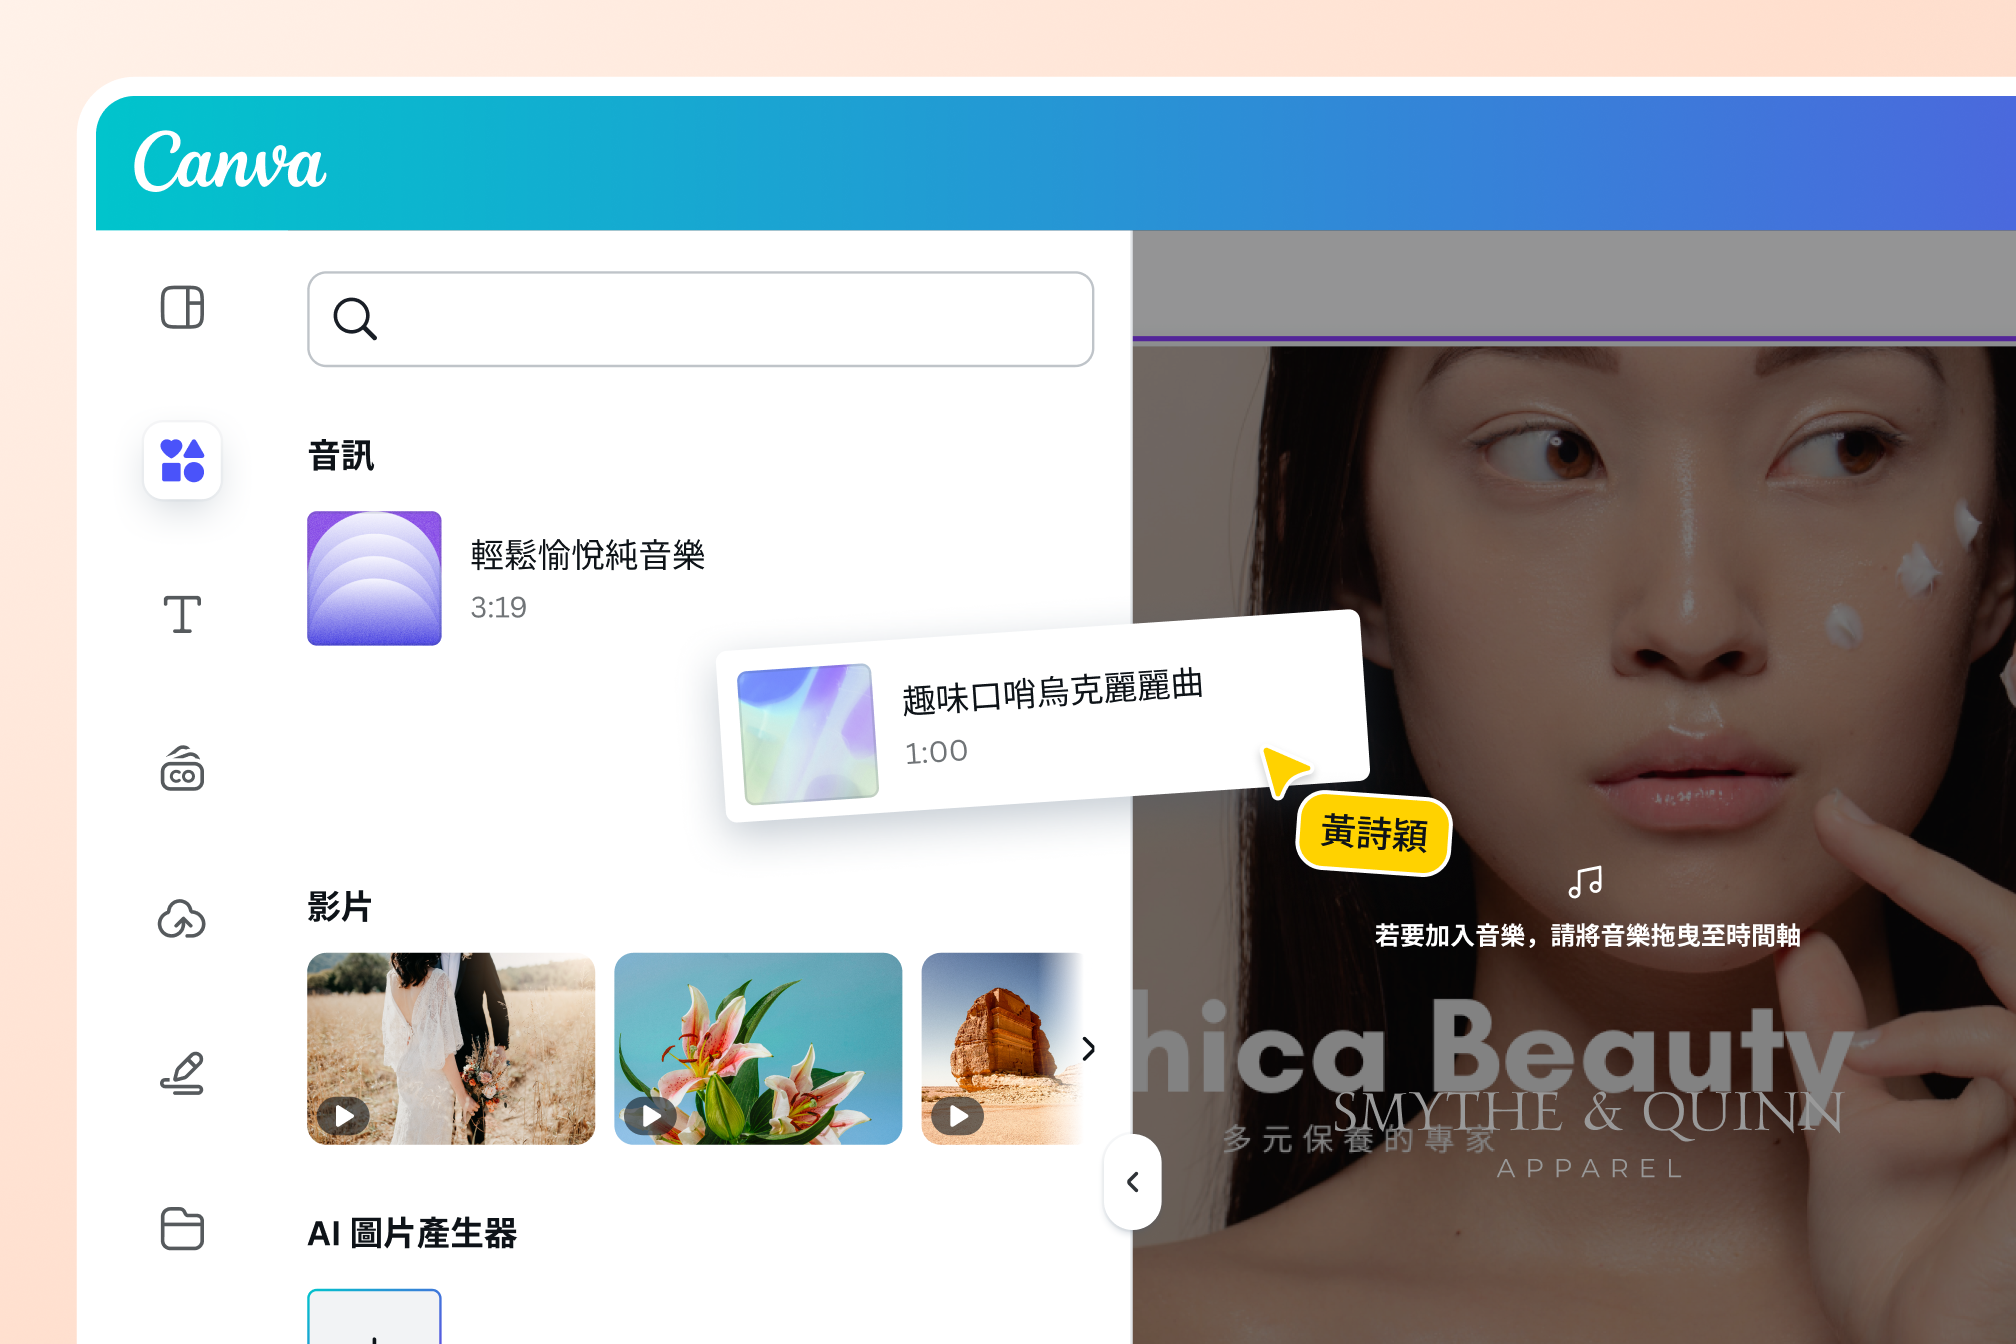The image size is (2016, 1344).
Task: Play the desert rock video
Action: pos(958,1115)
